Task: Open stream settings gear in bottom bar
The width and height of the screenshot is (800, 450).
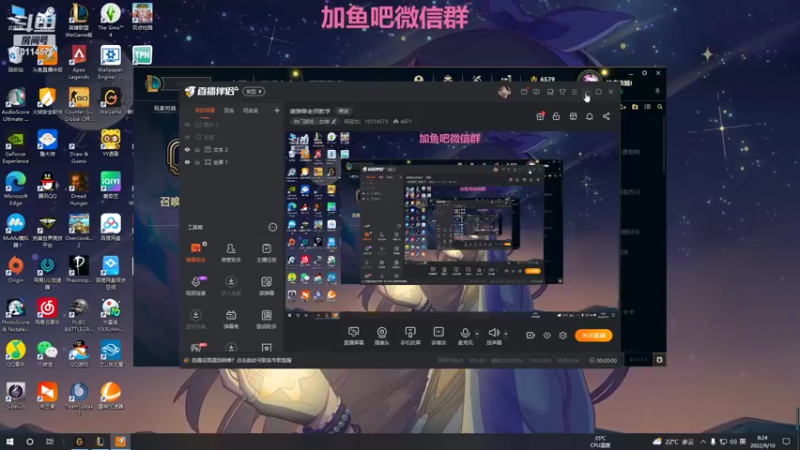Action: point(563,335)
